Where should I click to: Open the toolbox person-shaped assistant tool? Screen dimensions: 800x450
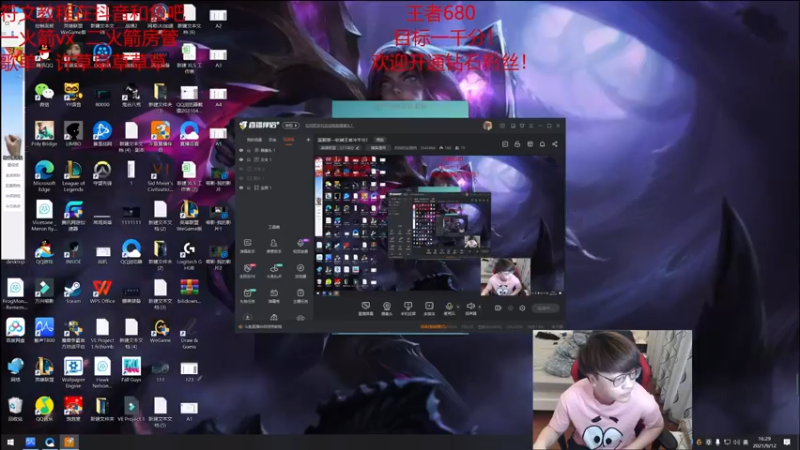(273, 245)
